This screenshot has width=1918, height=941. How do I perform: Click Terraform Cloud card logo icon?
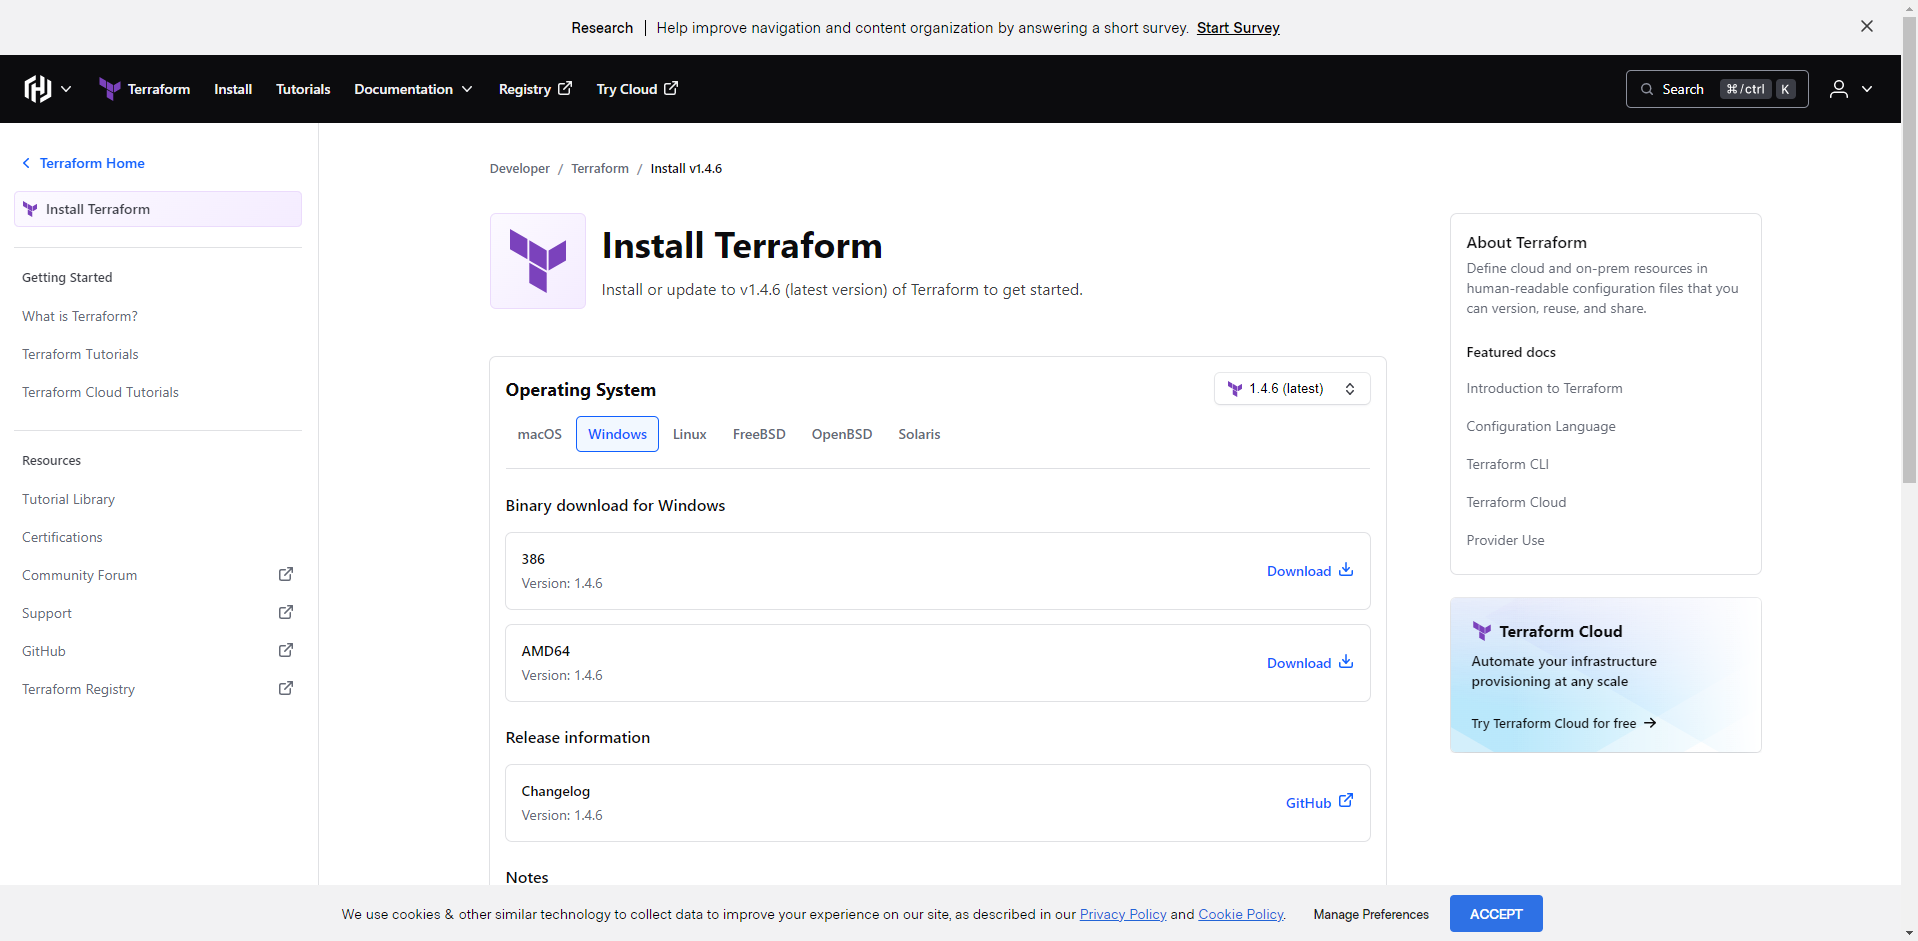tap(1482, 631)
